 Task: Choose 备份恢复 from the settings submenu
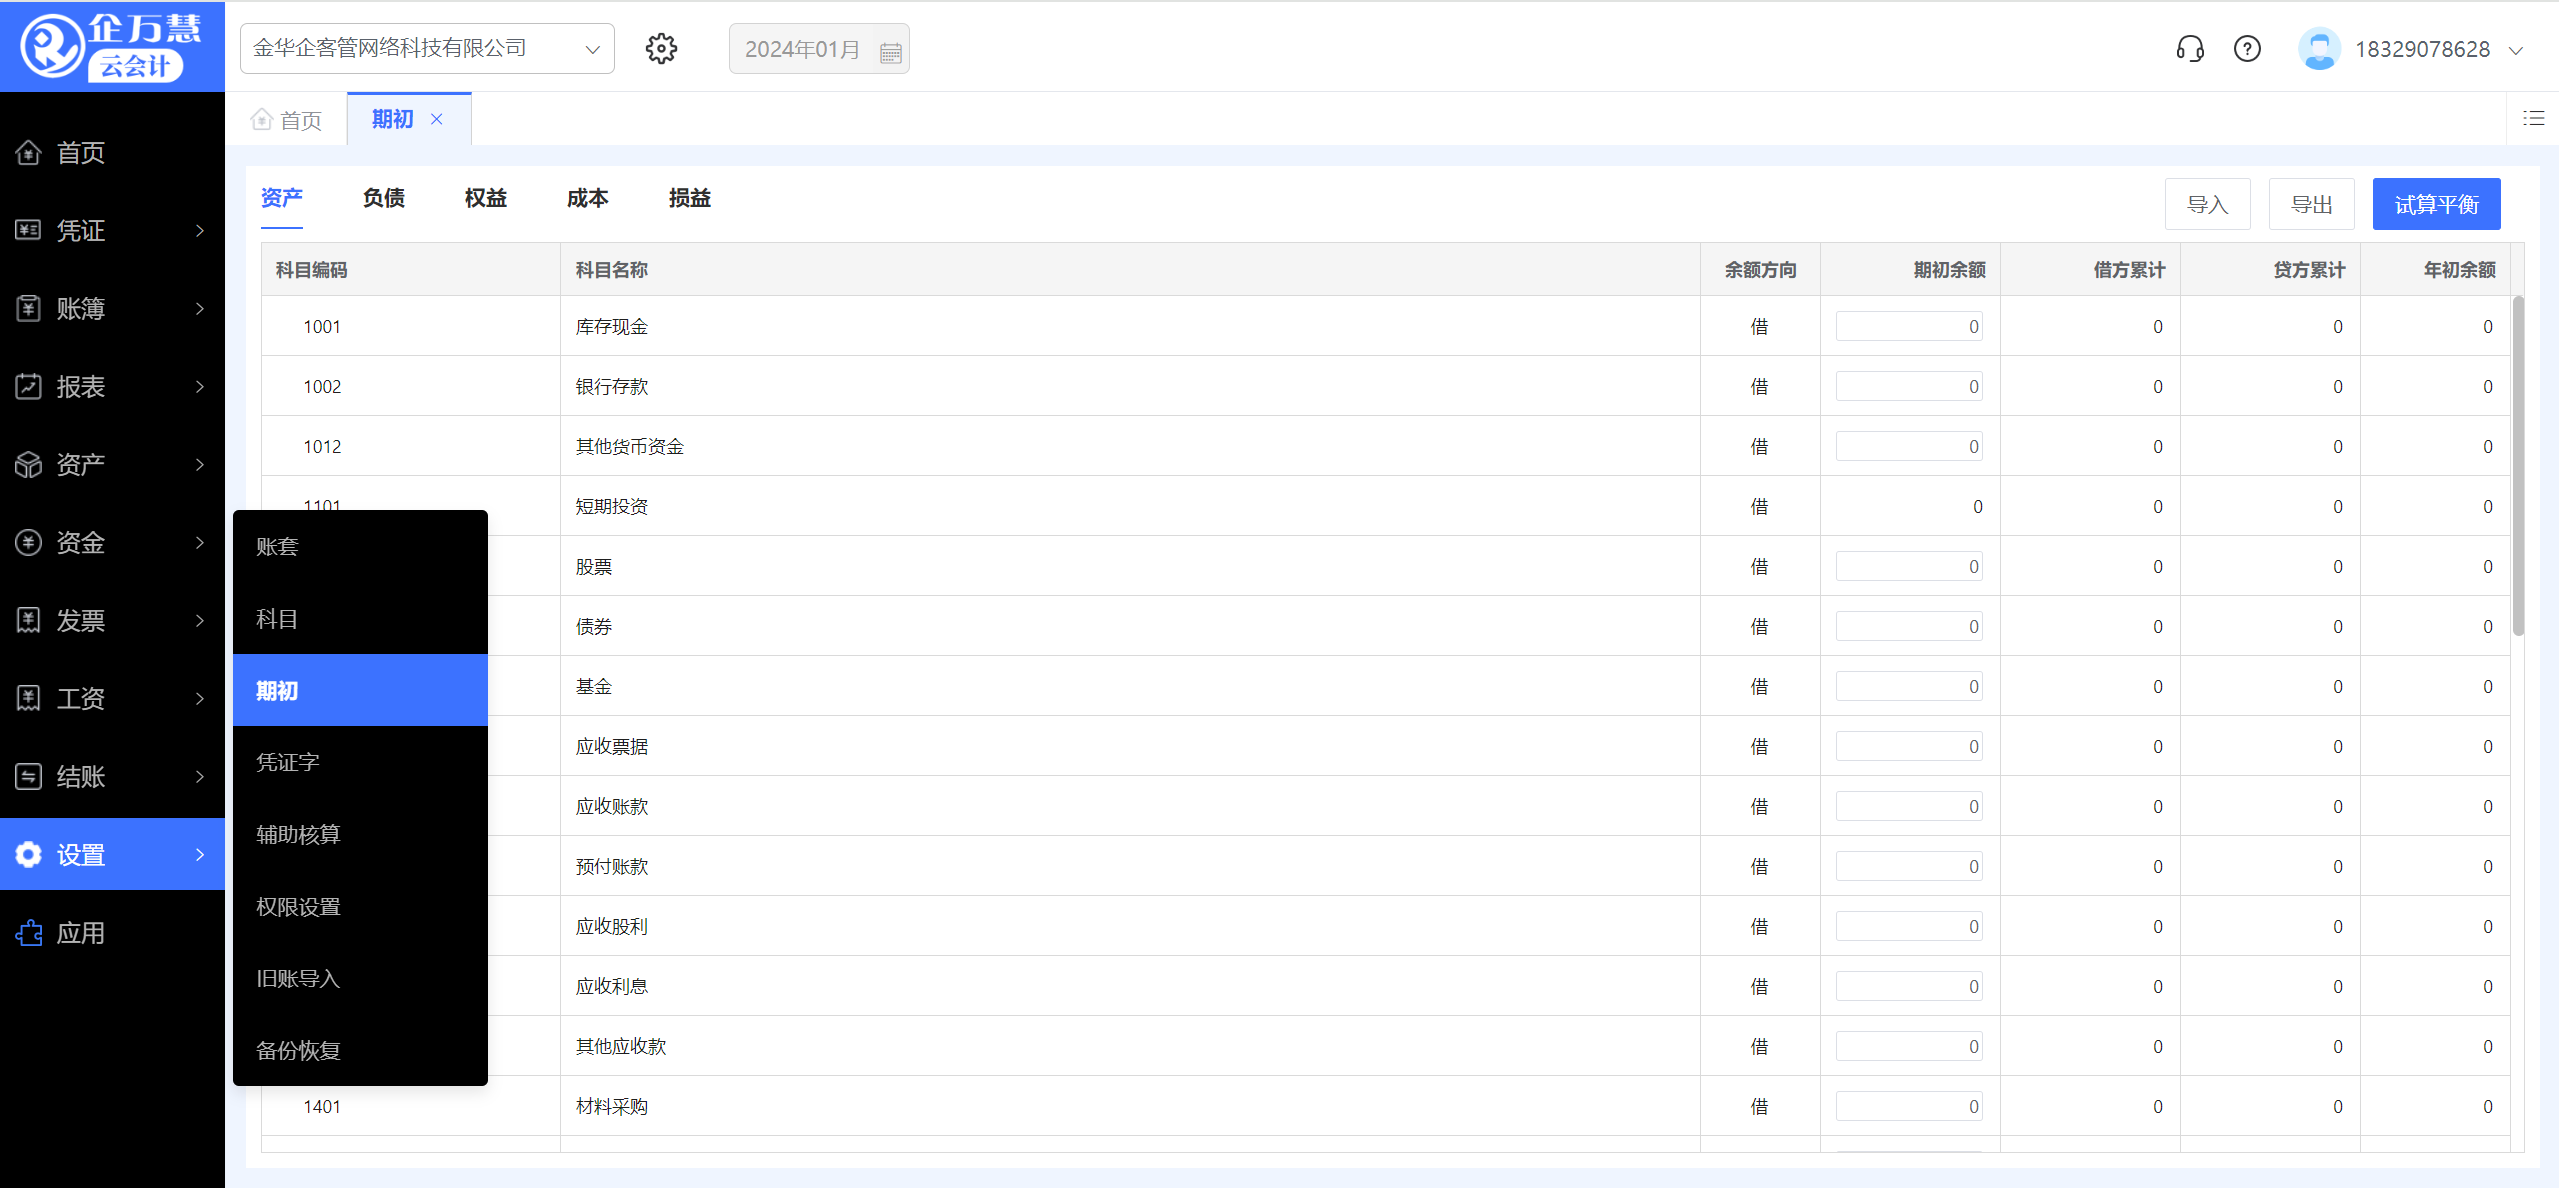[x=298, y=1050]
